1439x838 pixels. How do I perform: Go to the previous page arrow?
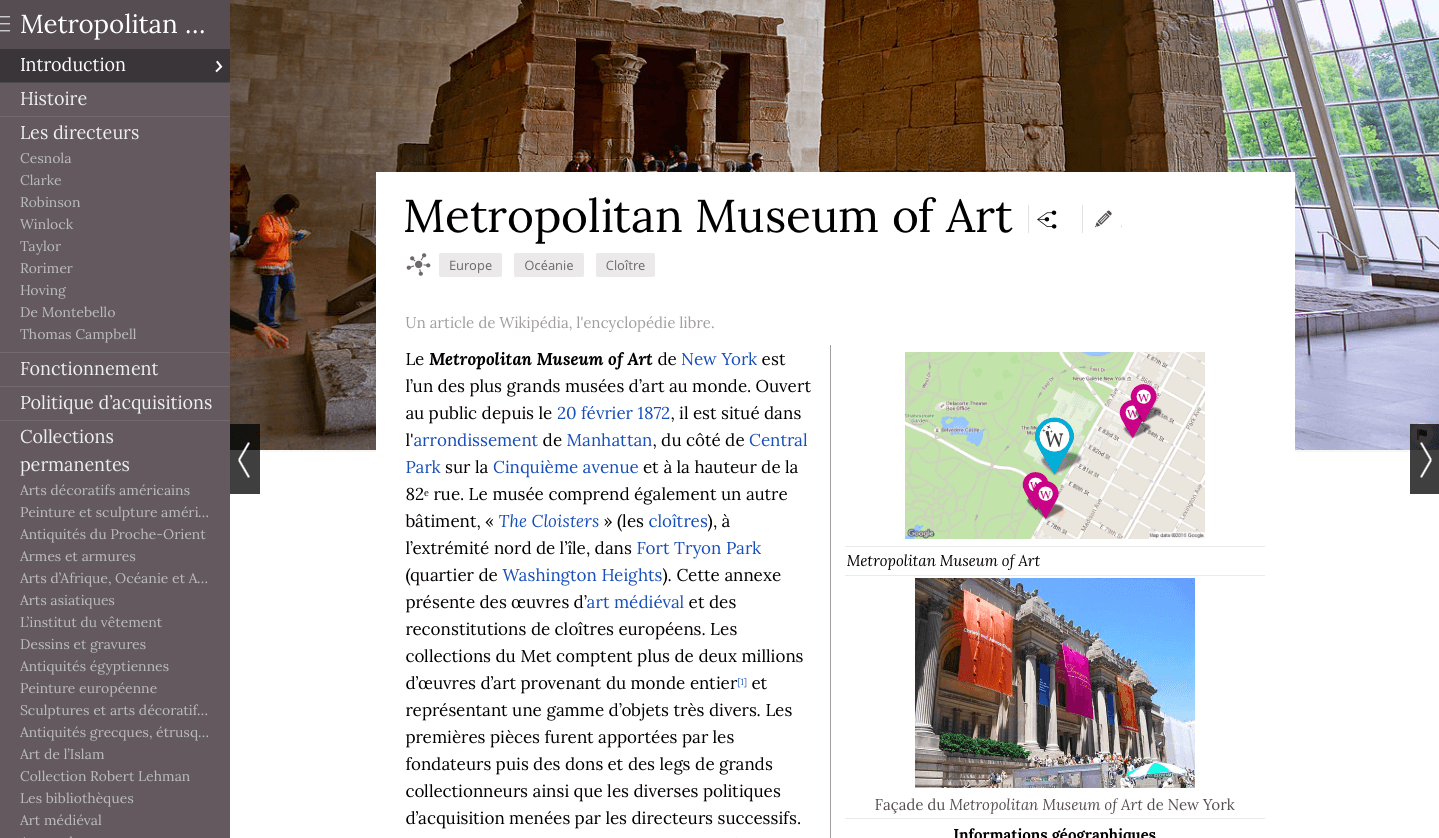[245, 459]
